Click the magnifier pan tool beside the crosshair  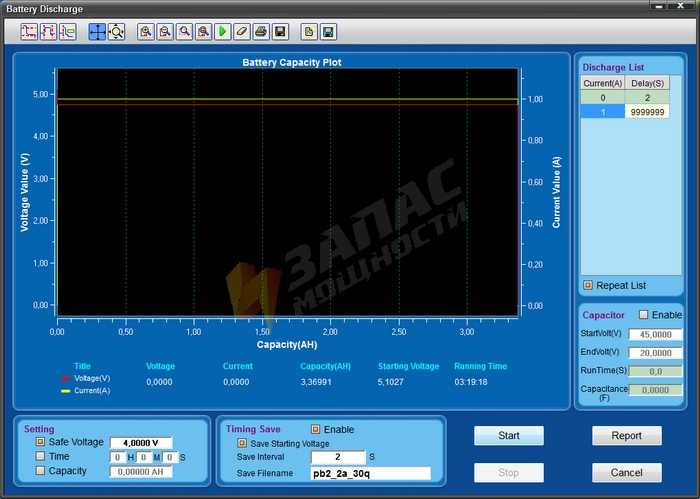[x=116, y=32]
